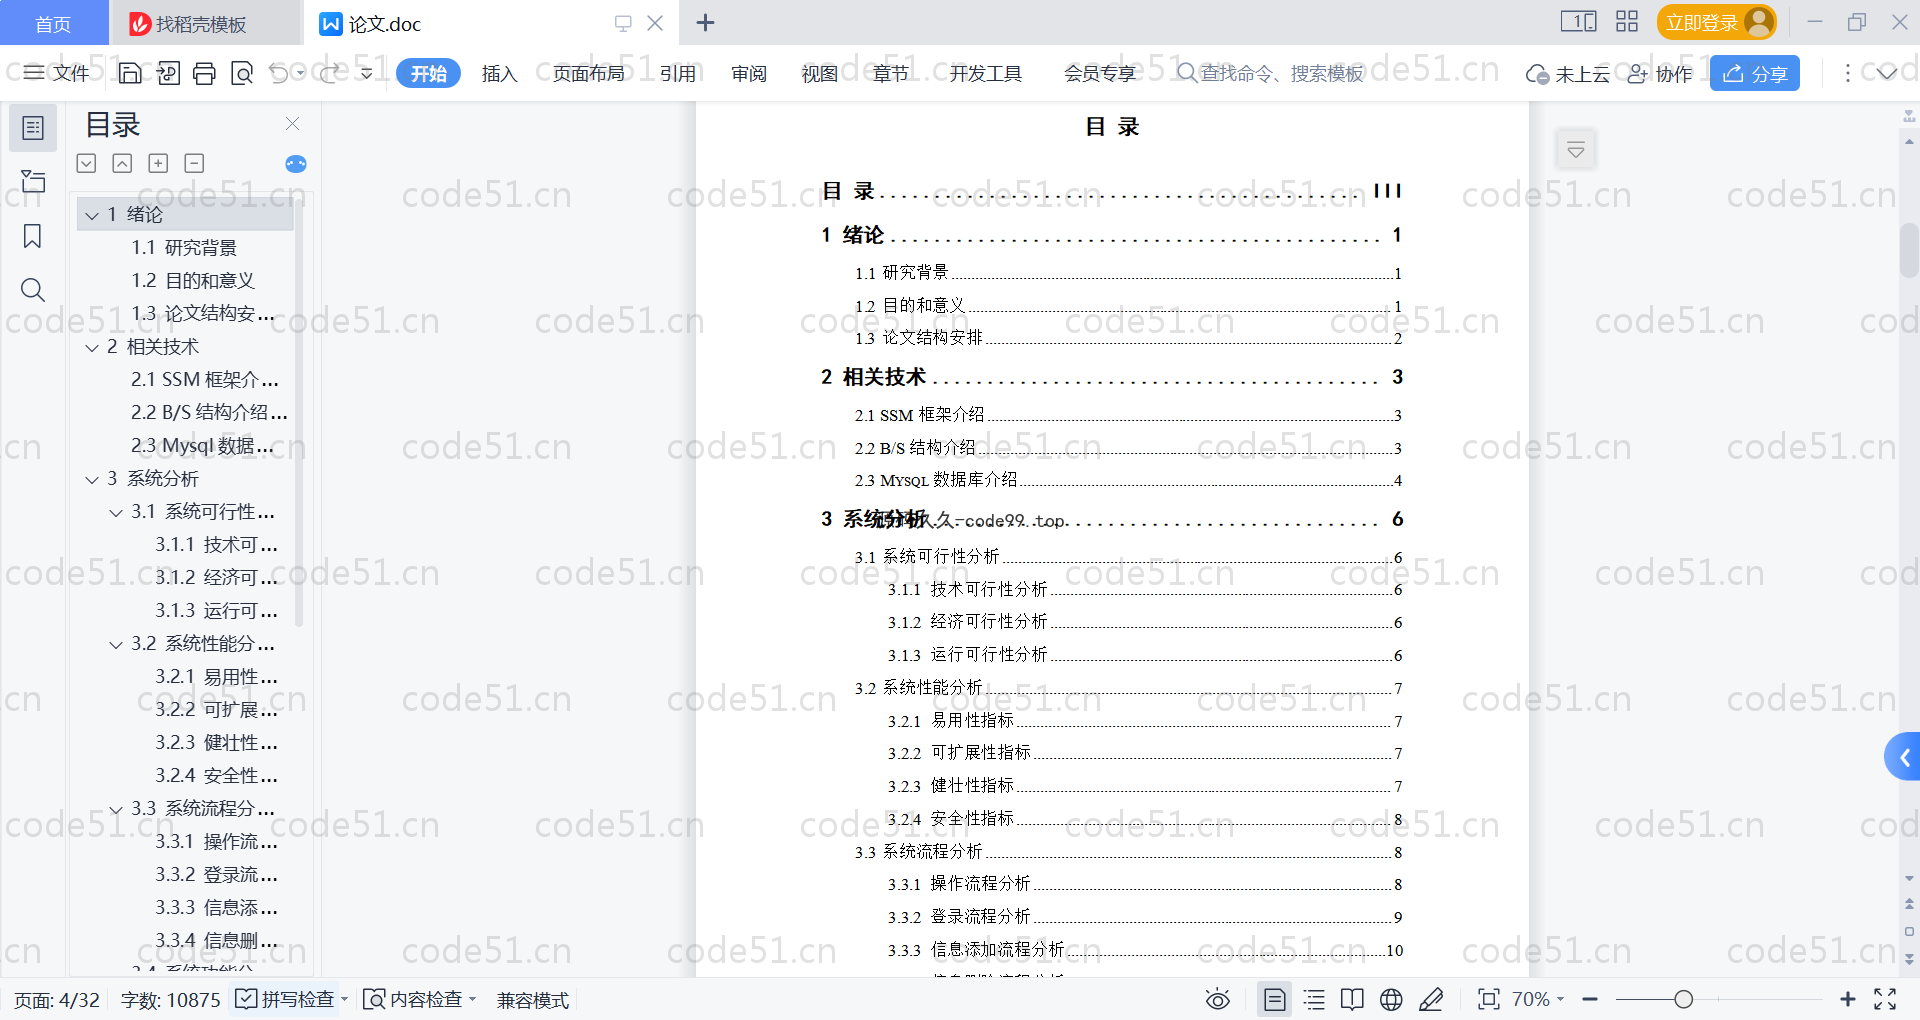This screenshot has height=1020, width=1920.
Task: Select the 视图 ribbon tab
Action: pos(820,73)
